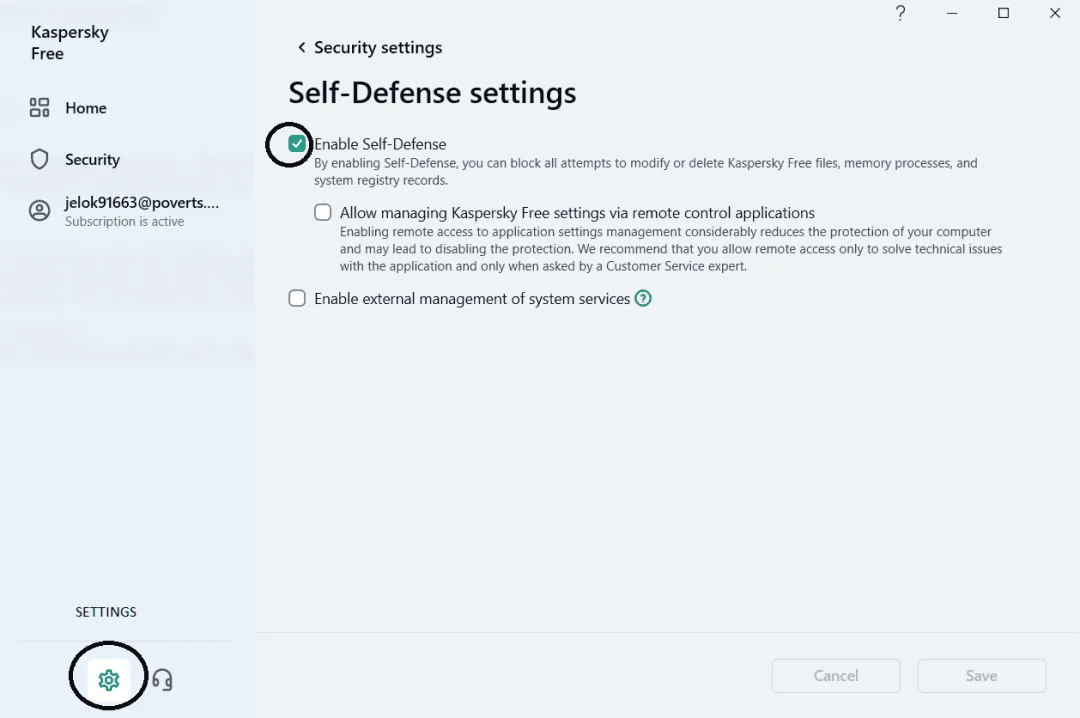
Task: Open the Security menu item
Action: click(x=75, y=159)
